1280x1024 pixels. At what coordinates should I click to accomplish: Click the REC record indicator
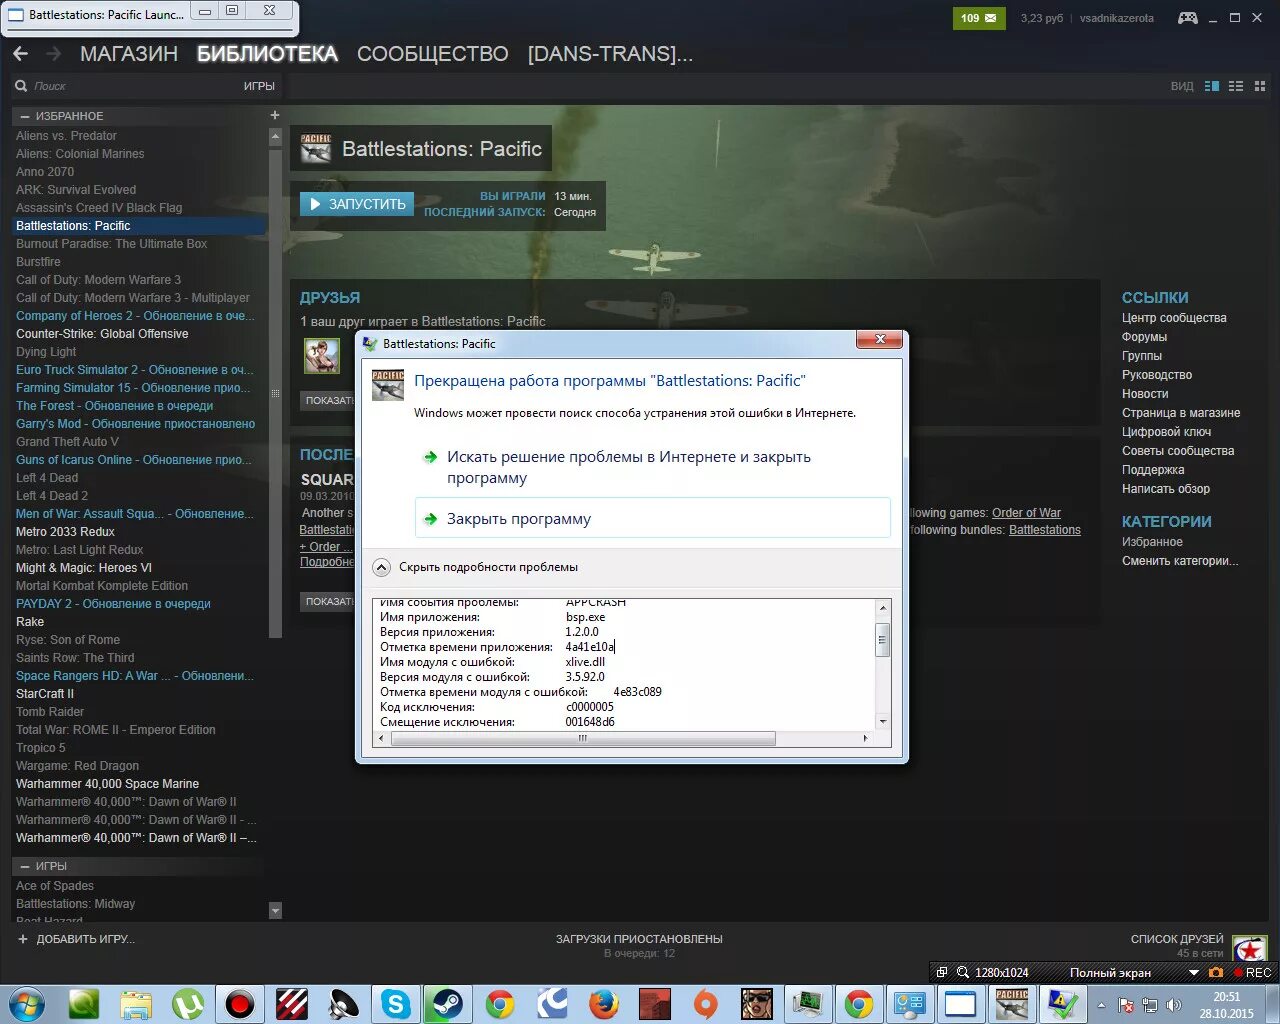tap(1252, 972)
